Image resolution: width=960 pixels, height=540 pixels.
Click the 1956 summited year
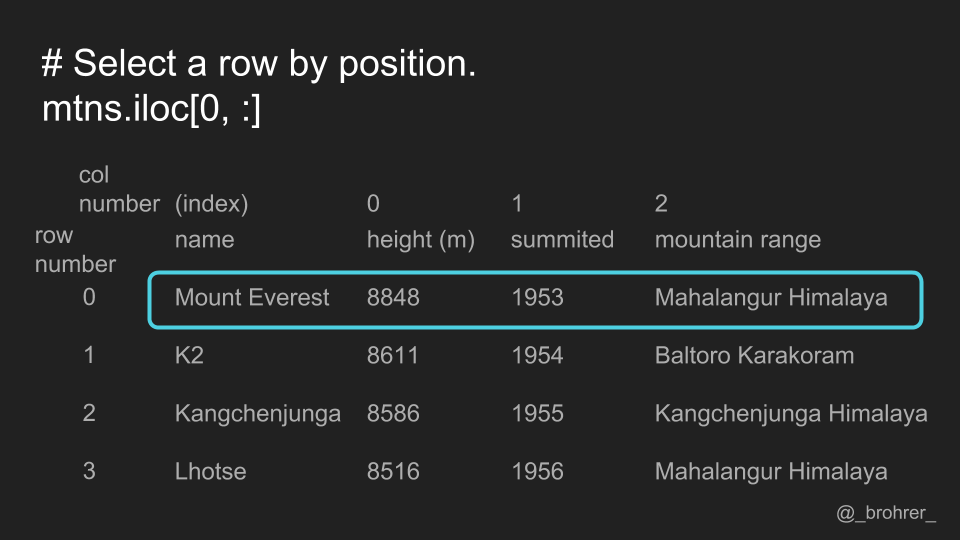coord(537,471)
